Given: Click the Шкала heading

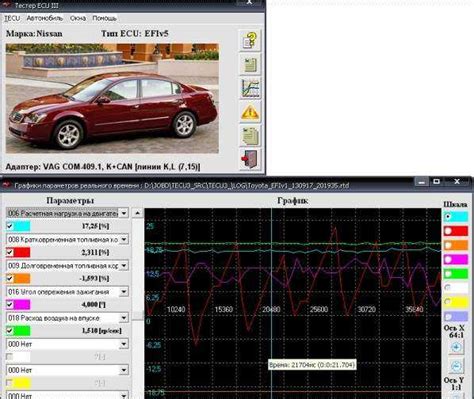Looking at the screenshot, I should [455, 204].
